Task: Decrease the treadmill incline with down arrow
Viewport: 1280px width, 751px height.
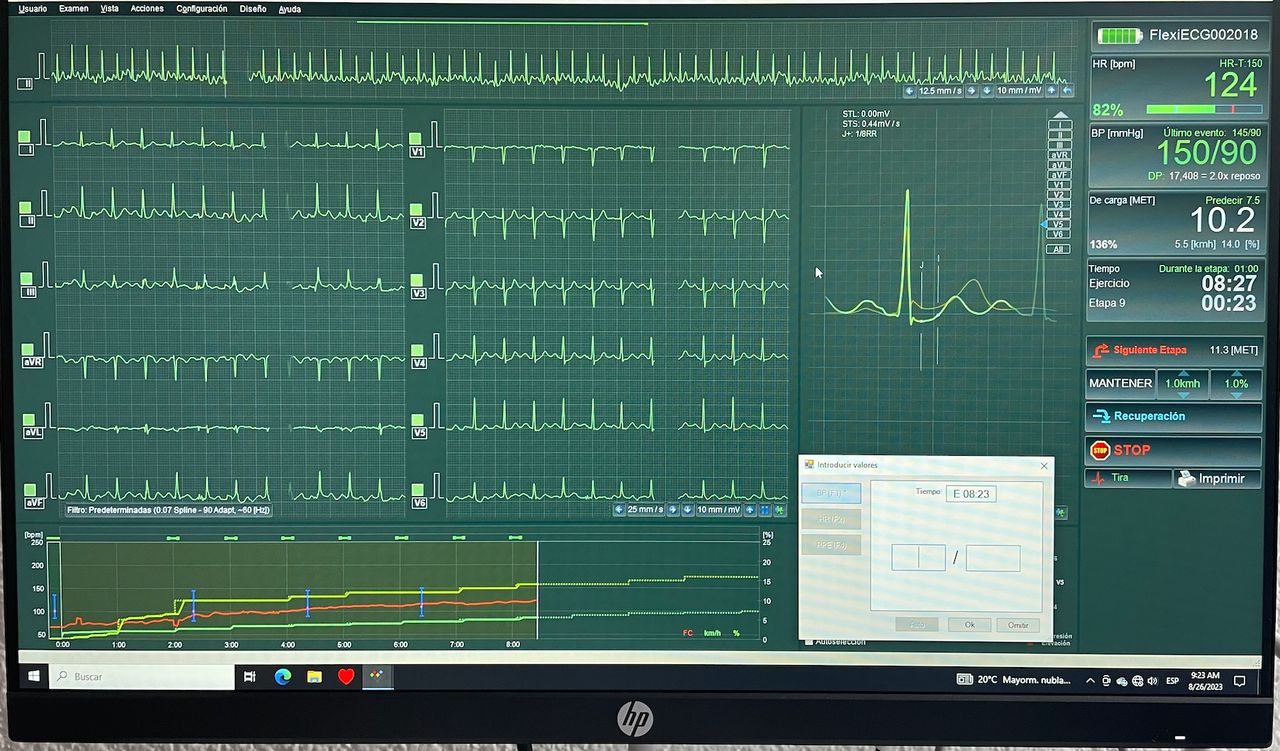Action: click(x=1236, y=396)
